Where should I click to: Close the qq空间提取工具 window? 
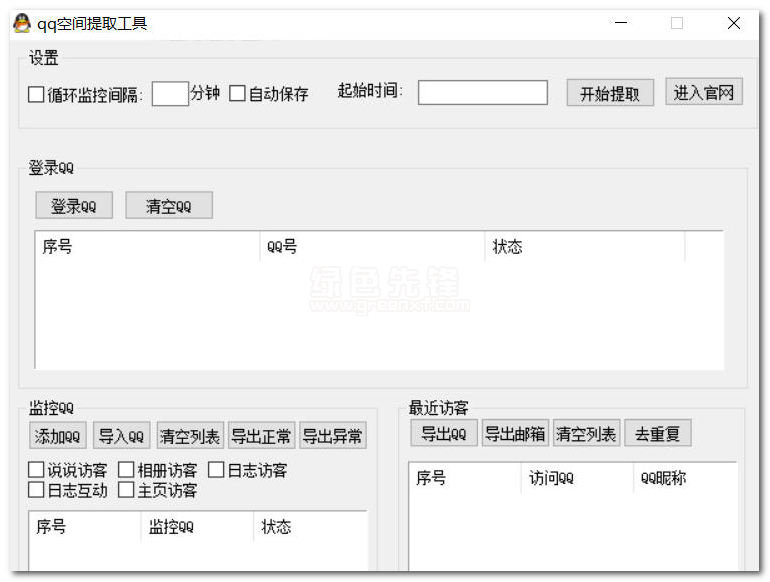(x=734, y=23)
